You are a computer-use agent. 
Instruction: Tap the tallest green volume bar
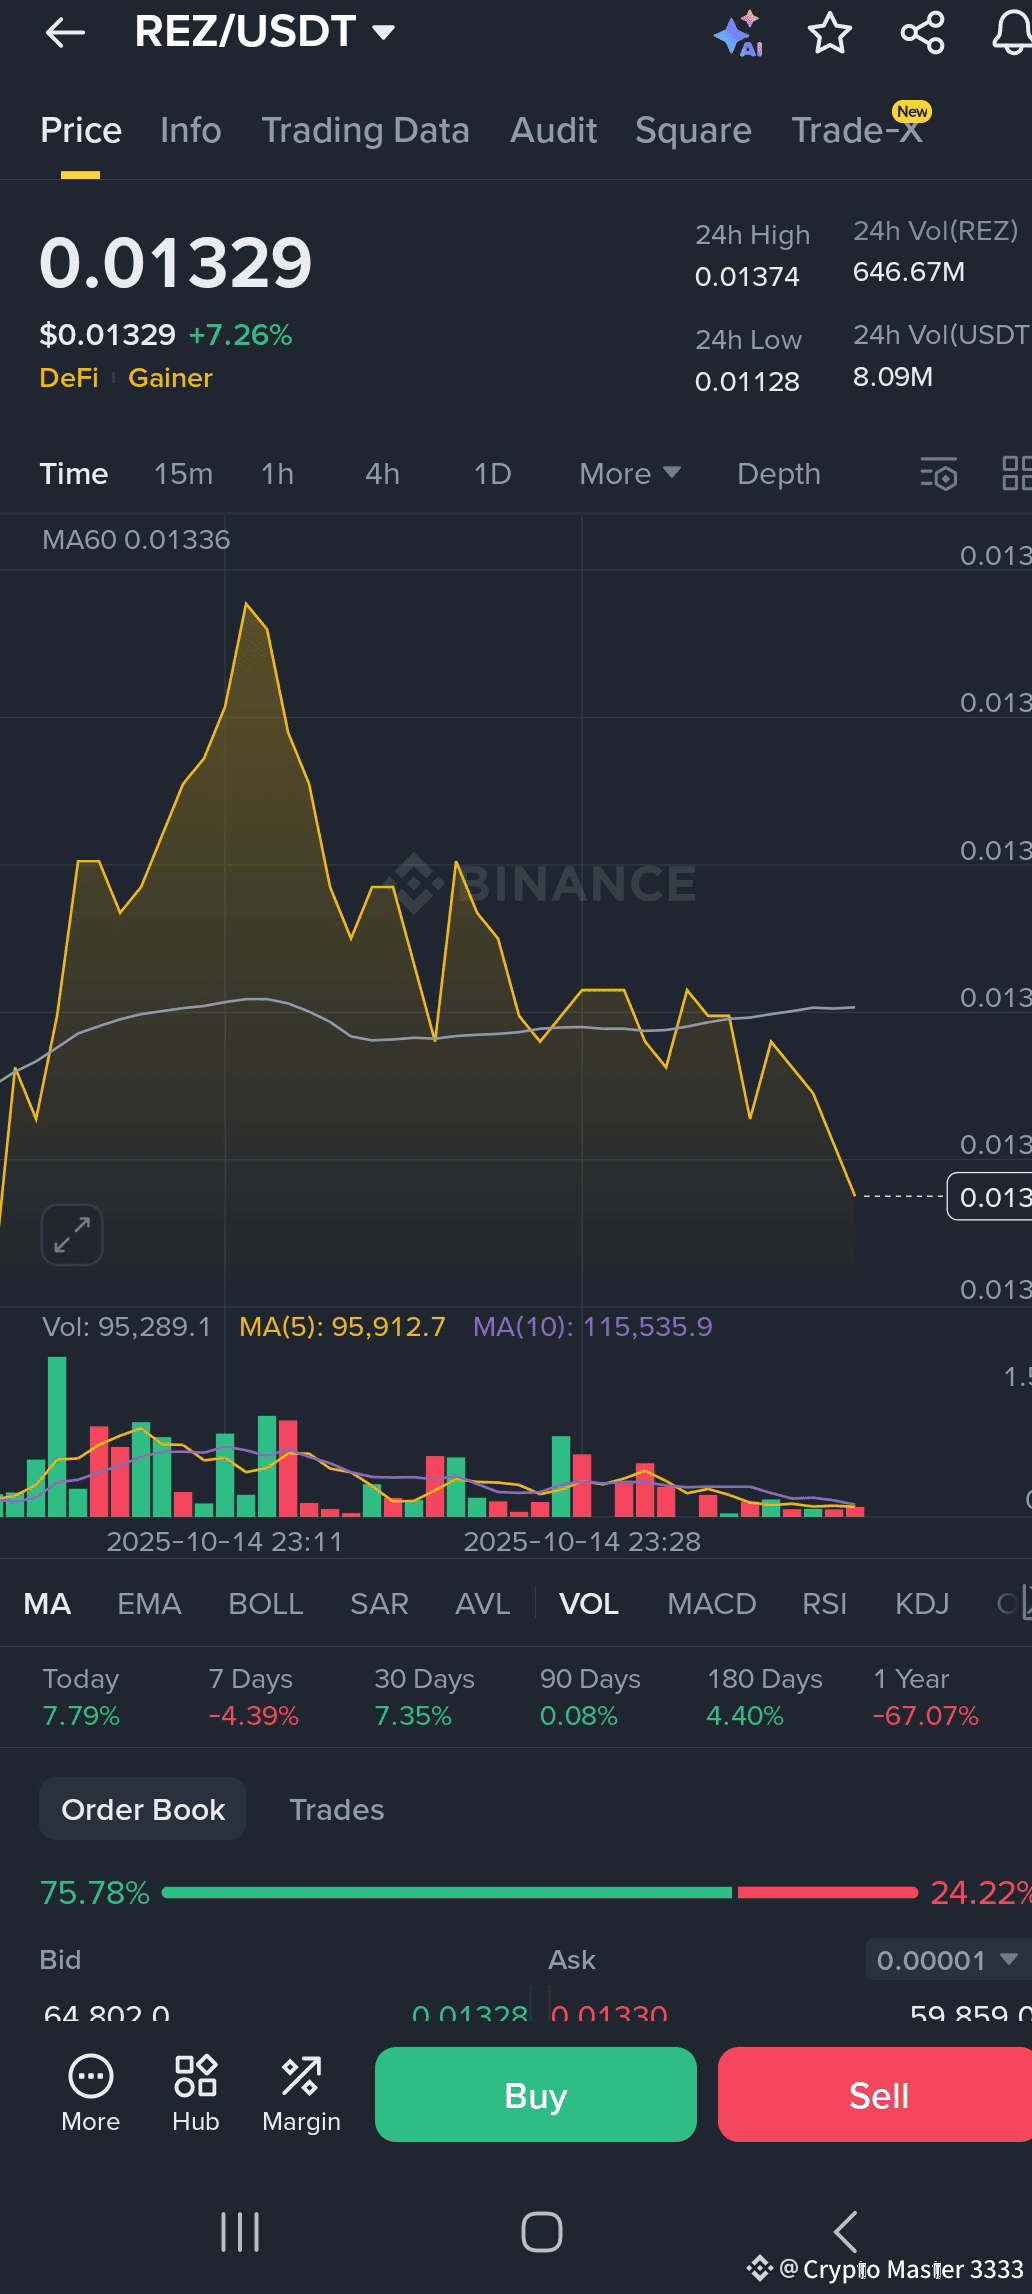[57, 1436]
